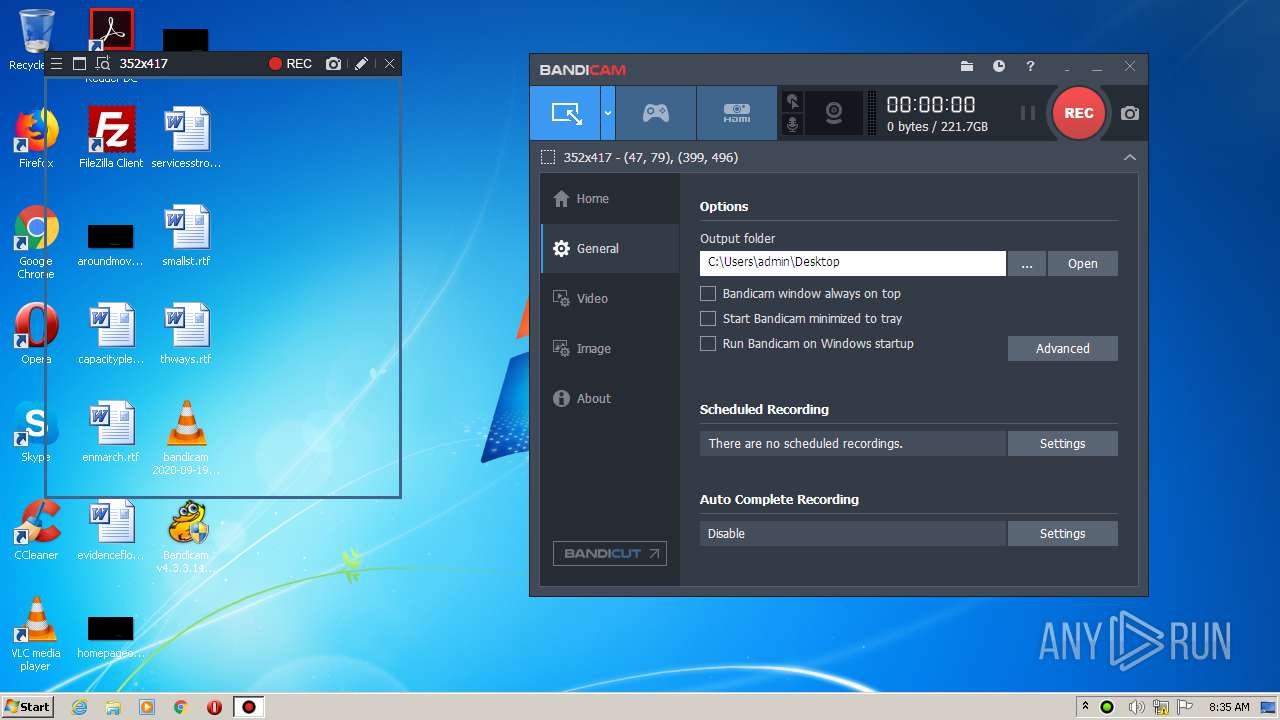Click the Bandicut link button
The height and width of the screenshot is (720, 1280).
(610, 553)
